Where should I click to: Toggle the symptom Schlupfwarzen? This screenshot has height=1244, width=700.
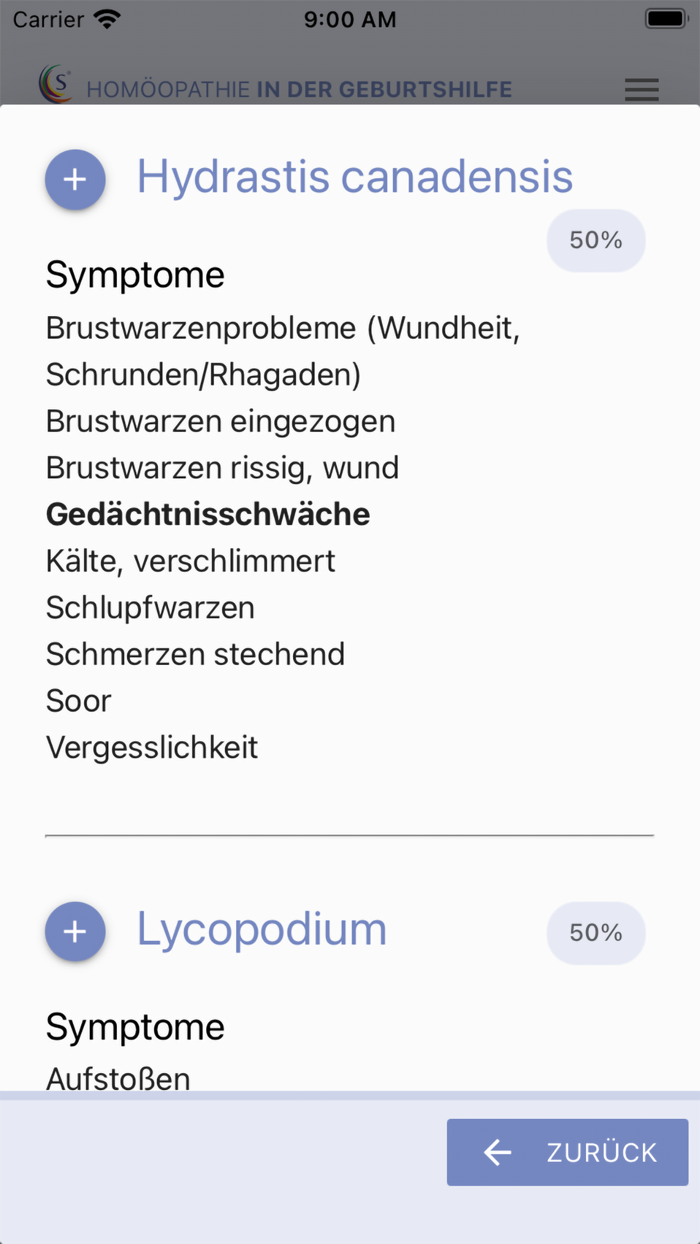150,606
